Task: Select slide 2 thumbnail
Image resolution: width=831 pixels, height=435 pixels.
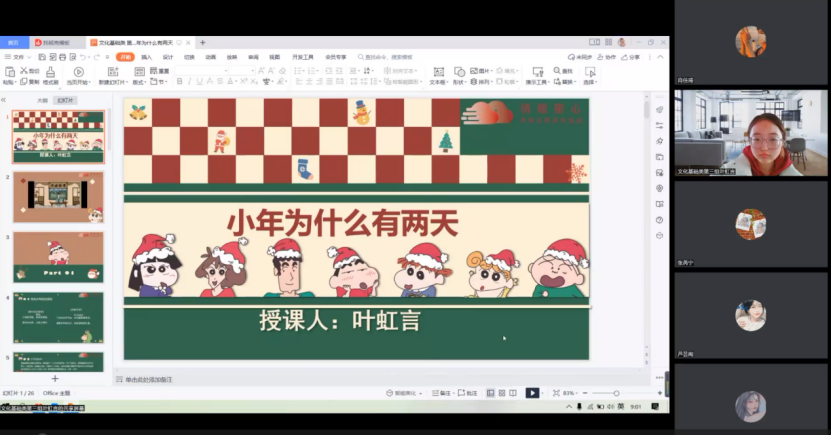Action: pyautogui.click(x=58, y=197)
